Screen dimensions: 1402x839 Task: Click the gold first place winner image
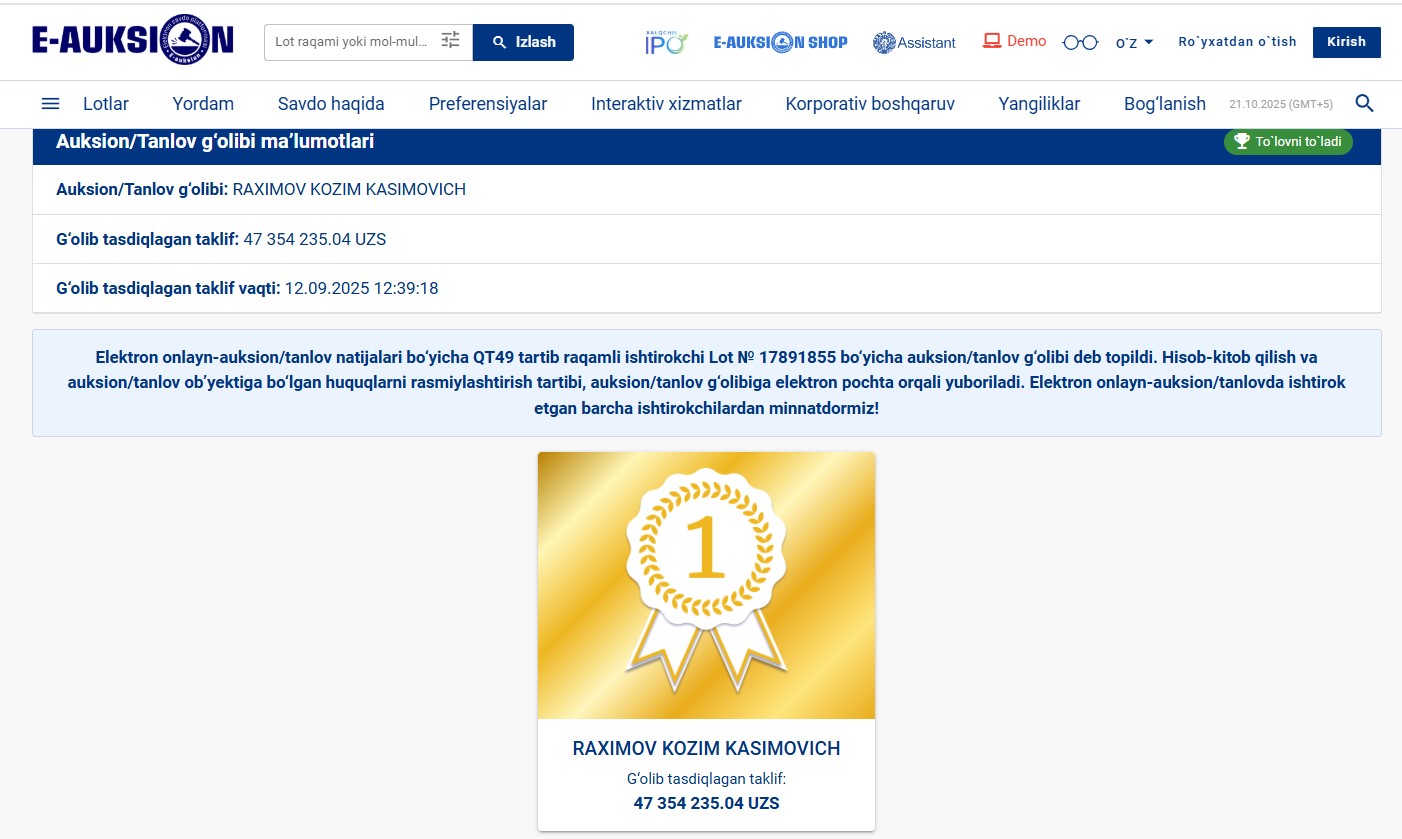click(706, 585)
